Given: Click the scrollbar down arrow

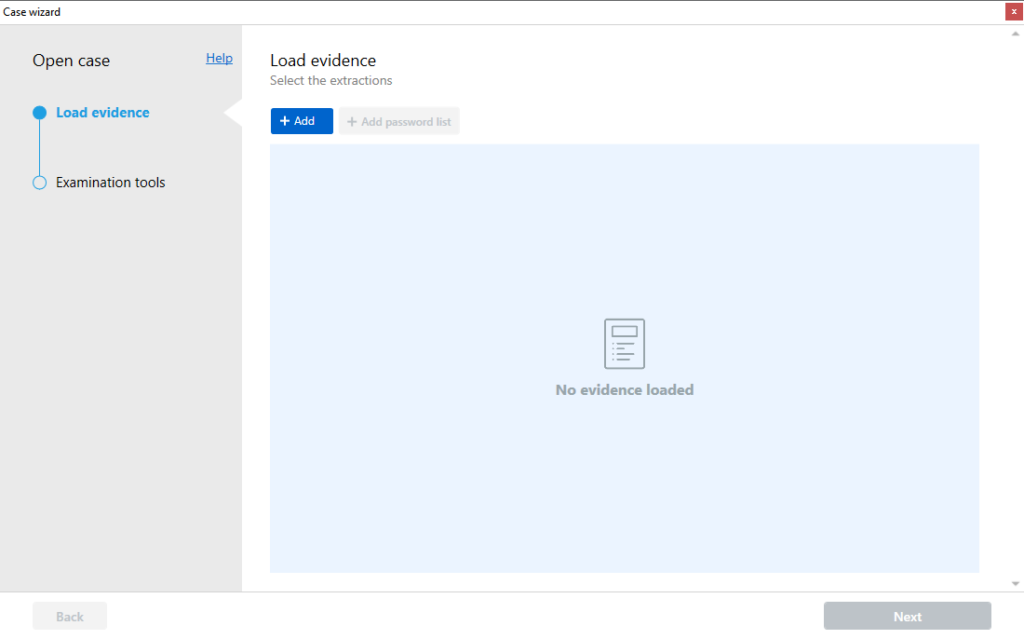Looking at the screenshot, I should pos(1016,583).
